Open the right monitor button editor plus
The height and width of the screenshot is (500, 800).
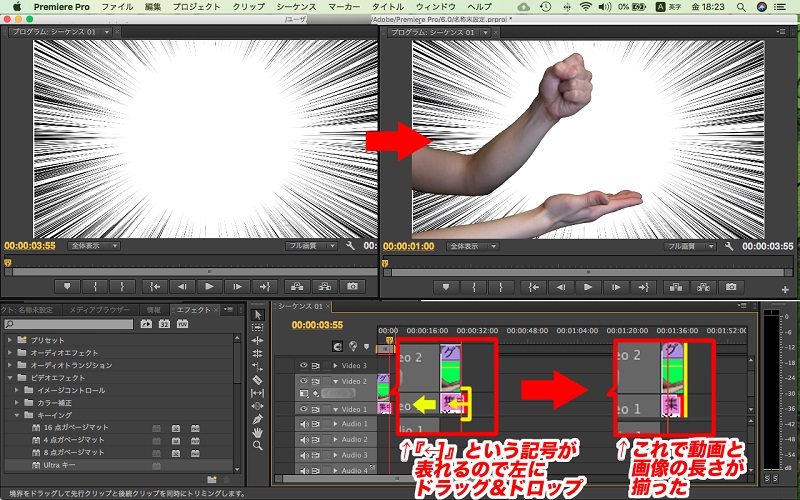pos(785,289)
